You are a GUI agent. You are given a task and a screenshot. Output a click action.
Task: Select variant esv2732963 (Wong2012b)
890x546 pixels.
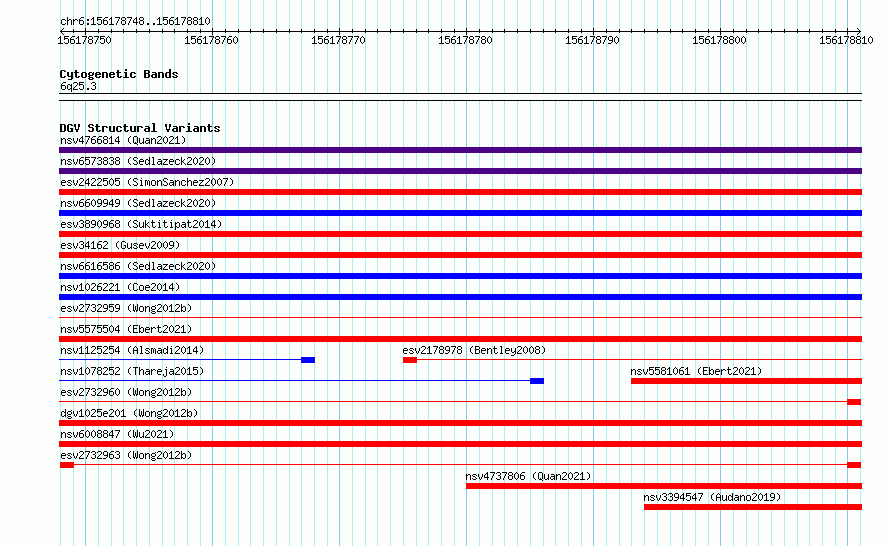(x=126, y=455)
